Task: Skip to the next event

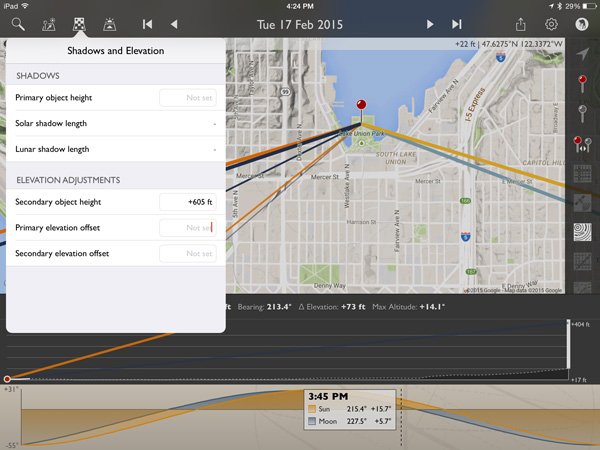Action: (457, 23)
